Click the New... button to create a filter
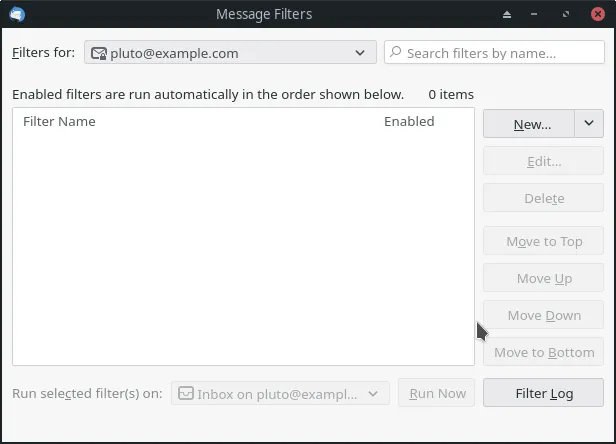 click(530, 124)
